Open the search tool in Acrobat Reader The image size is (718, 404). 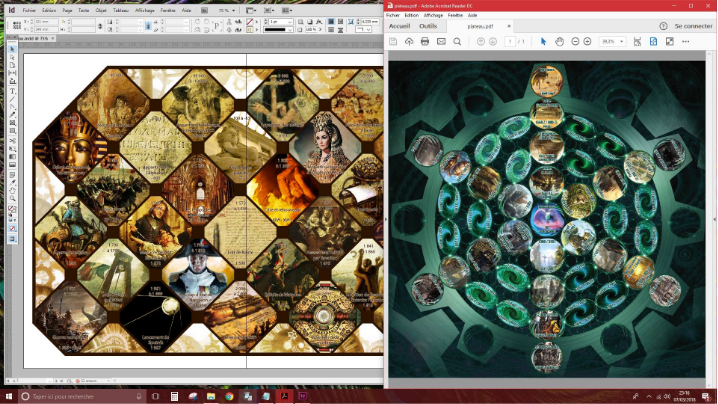coord(457,42)
